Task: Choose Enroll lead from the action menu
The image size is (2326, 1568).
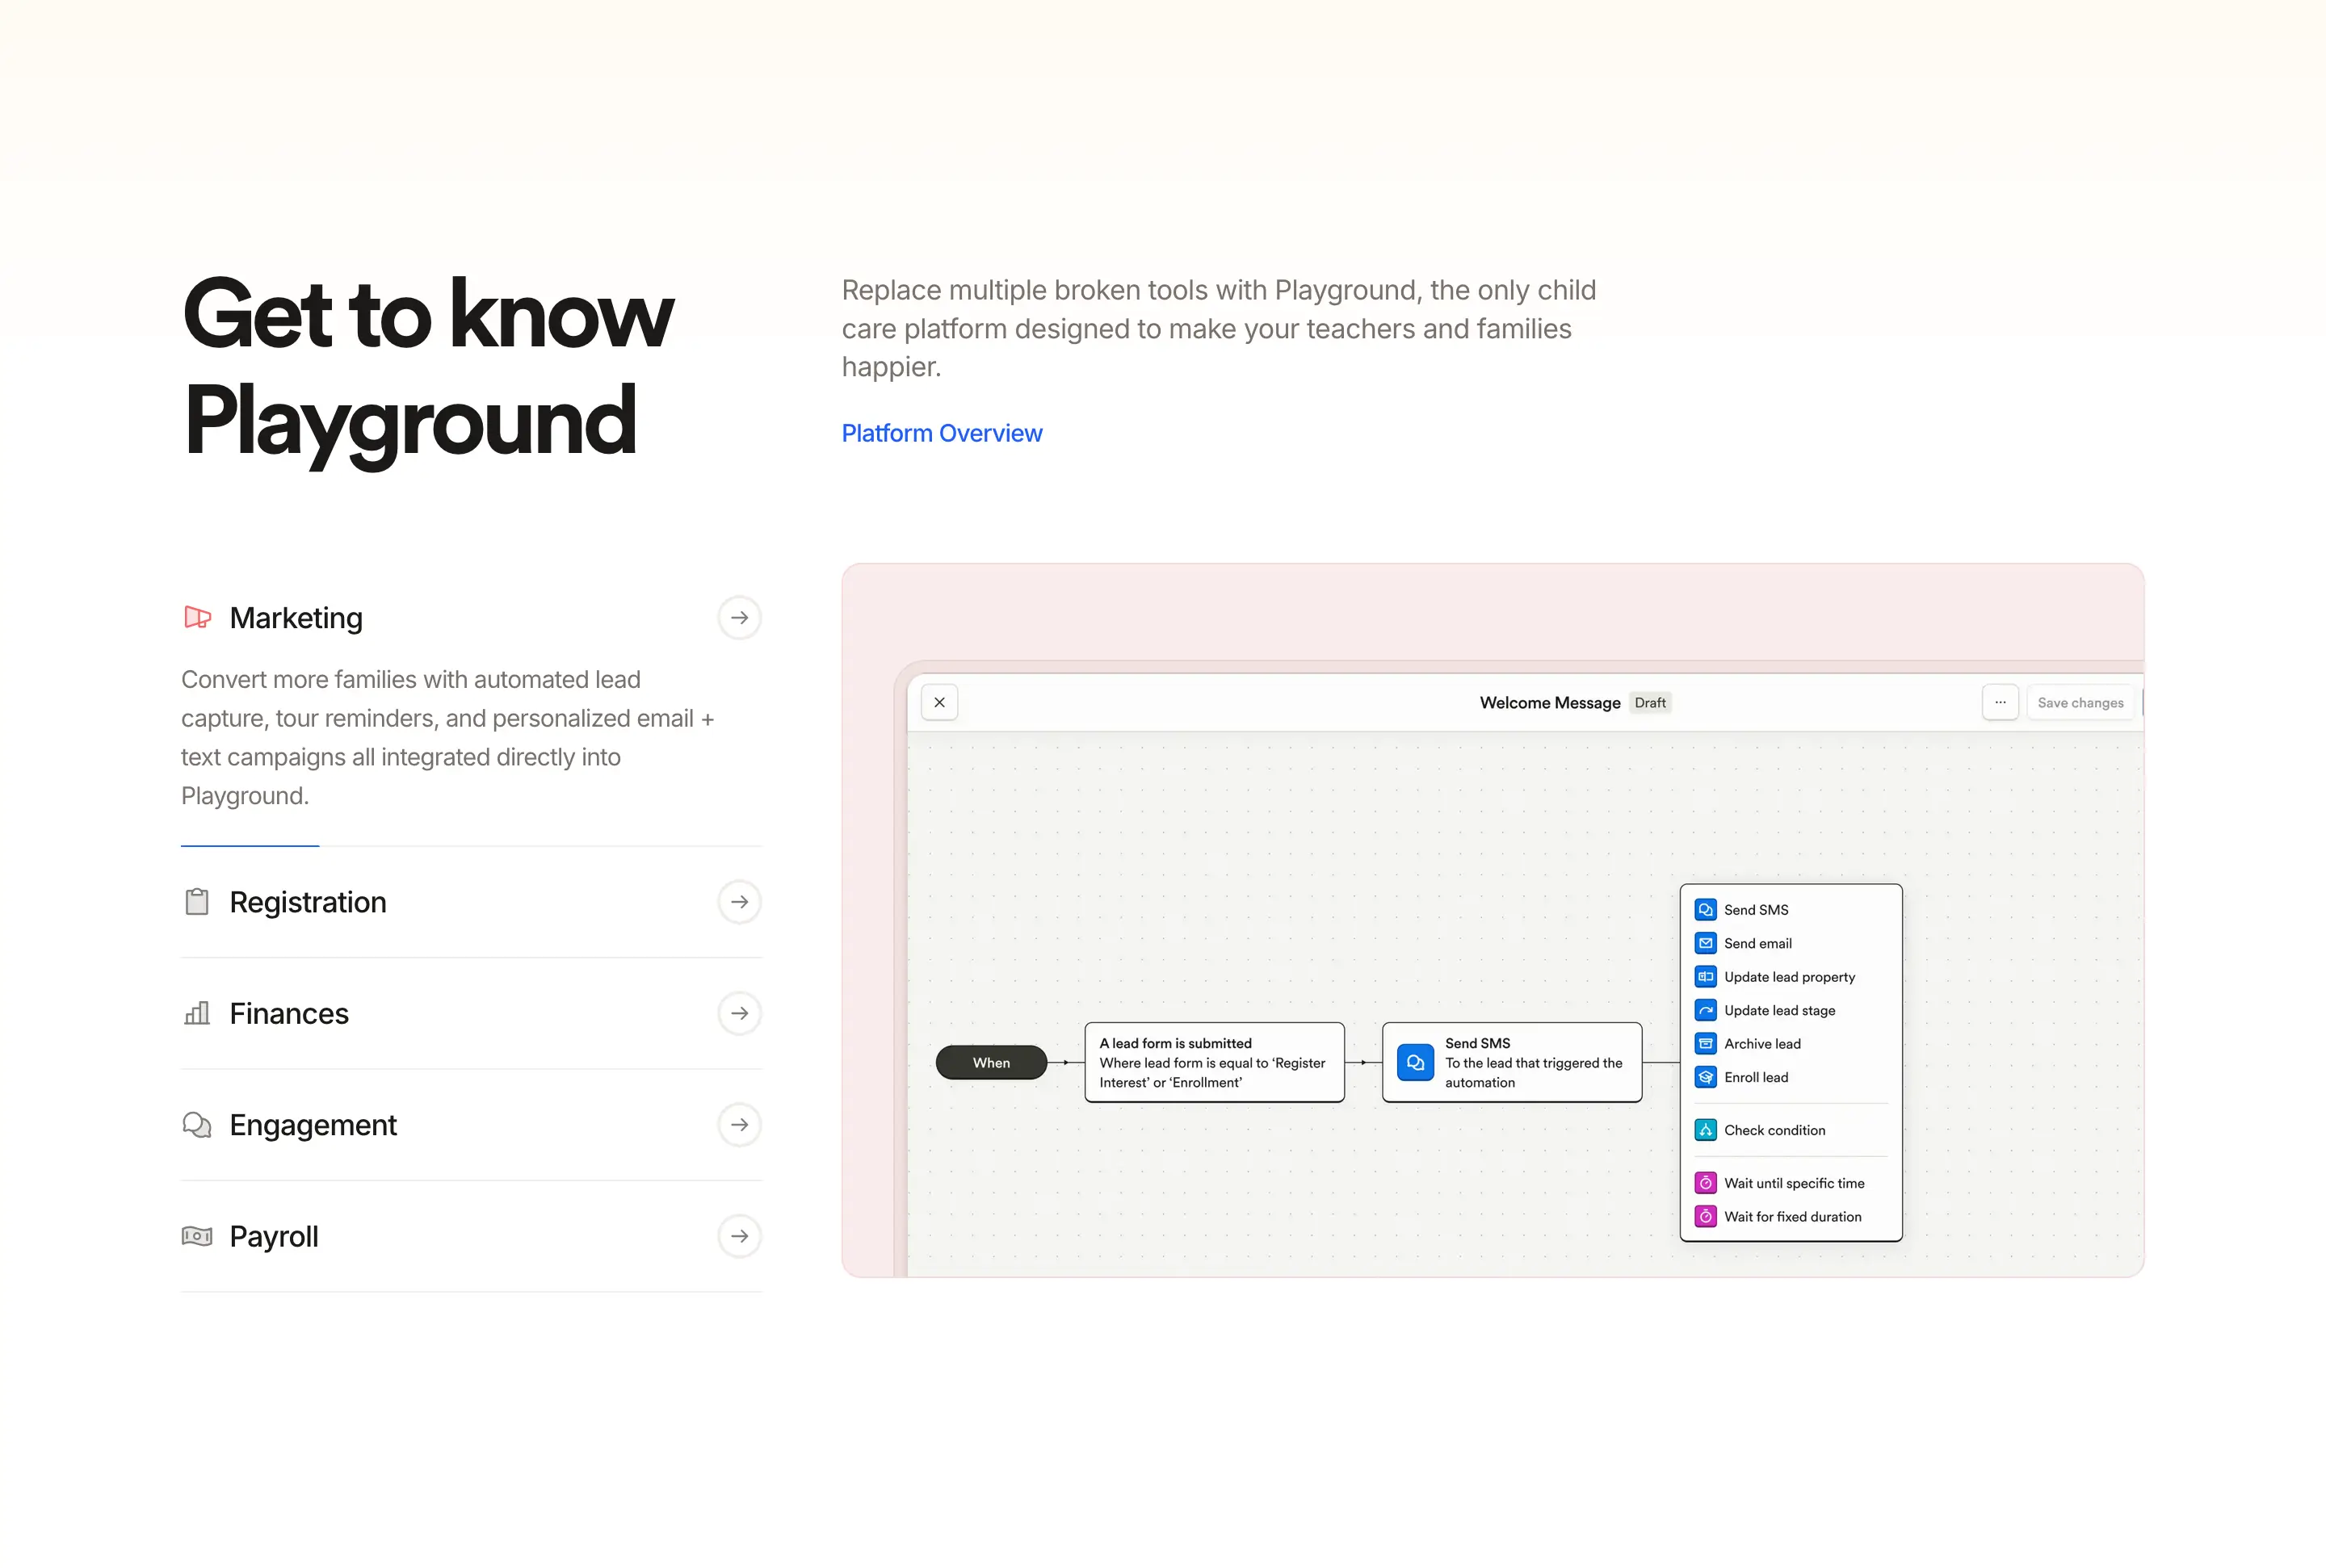Action: [1790, 1077]
